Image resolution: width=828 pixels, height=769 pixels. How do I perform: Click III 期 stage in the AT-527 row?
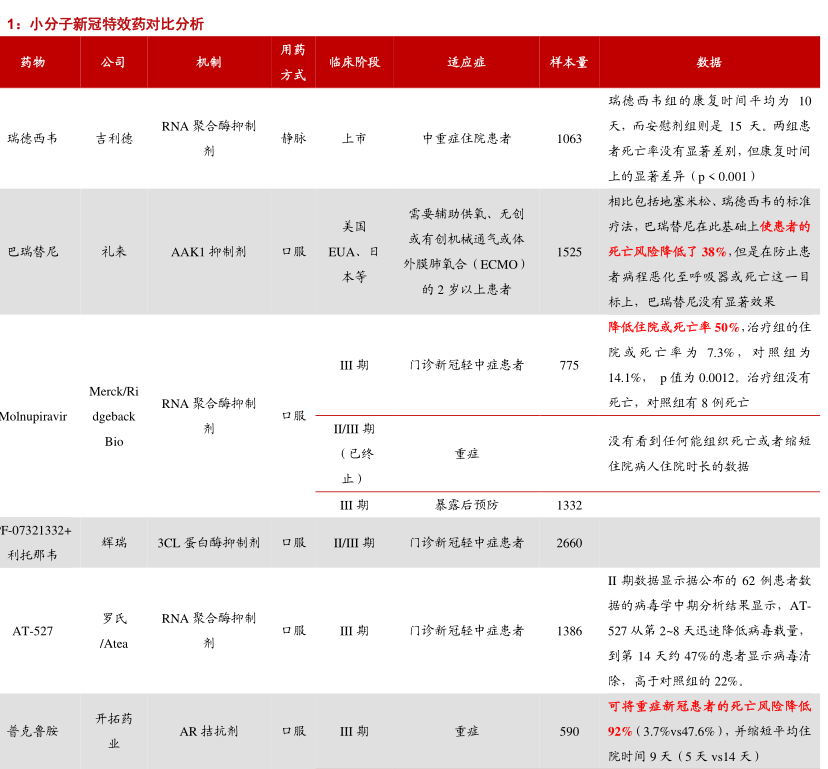[x=354, y=631]
